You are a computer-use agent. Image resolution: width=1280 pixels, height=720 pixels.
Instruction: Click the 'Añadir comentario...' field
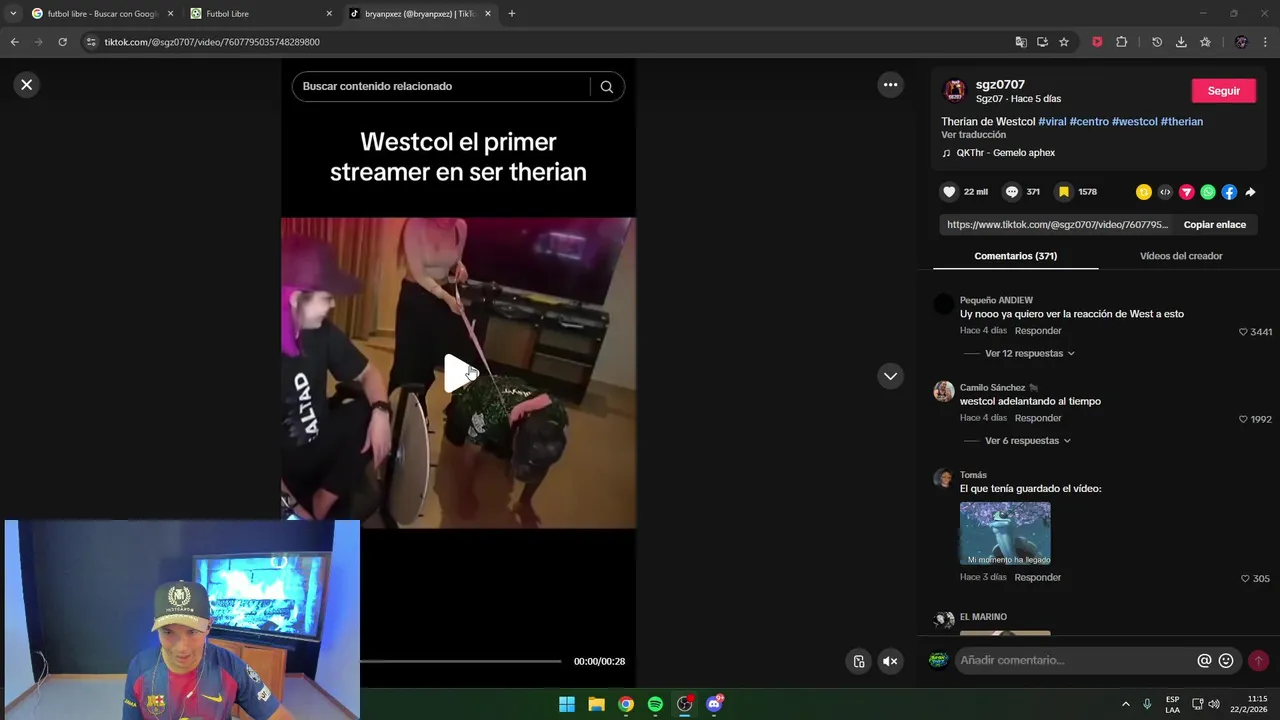pos(1075,660)
